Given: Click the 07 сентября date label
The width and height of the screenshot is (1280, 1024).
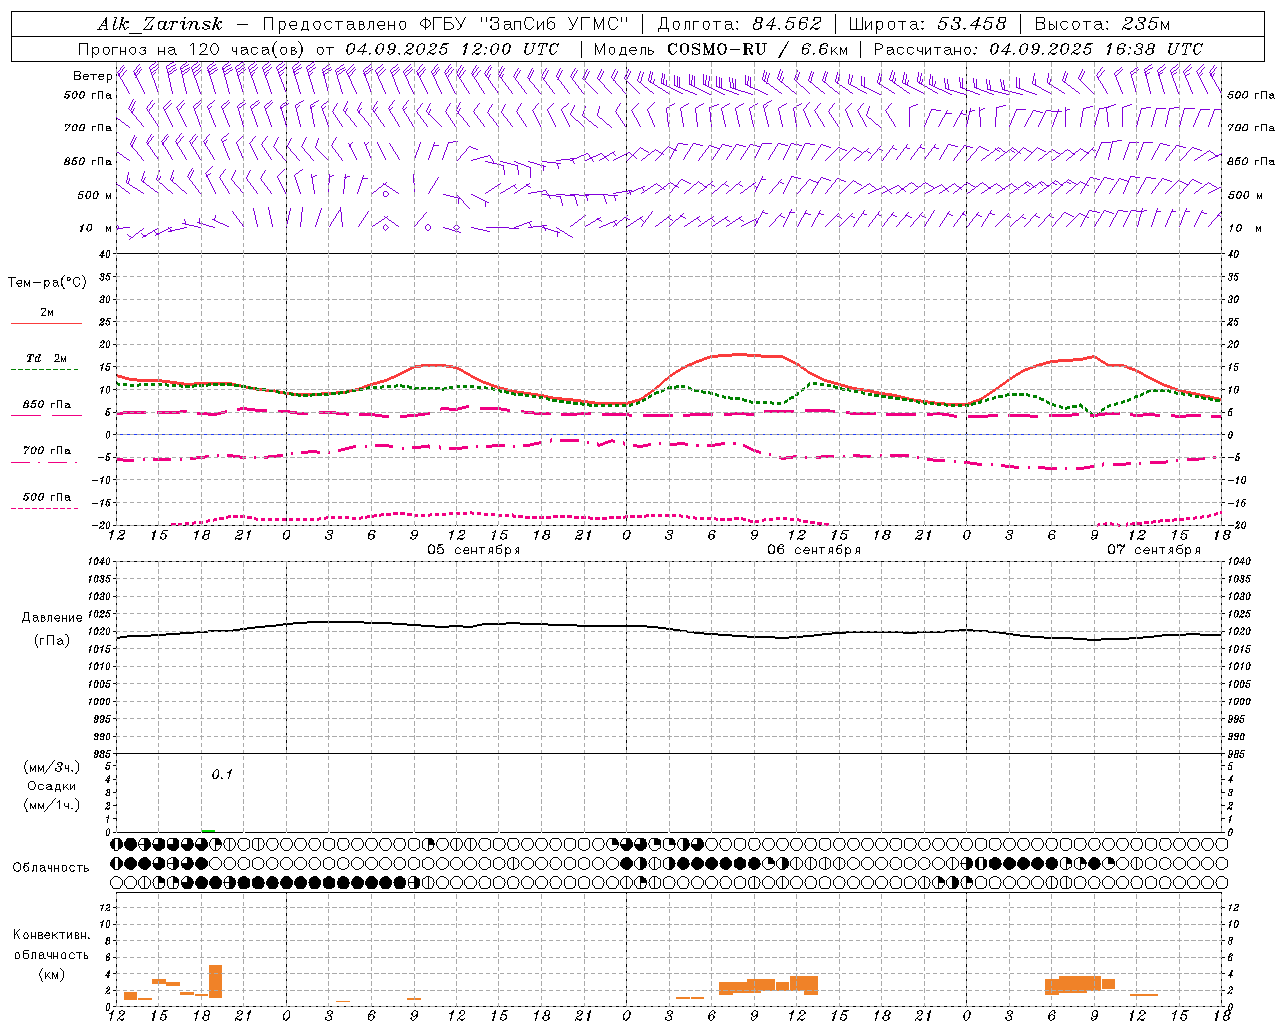Looking at the screenshot, I should [x=1154, y=550].
